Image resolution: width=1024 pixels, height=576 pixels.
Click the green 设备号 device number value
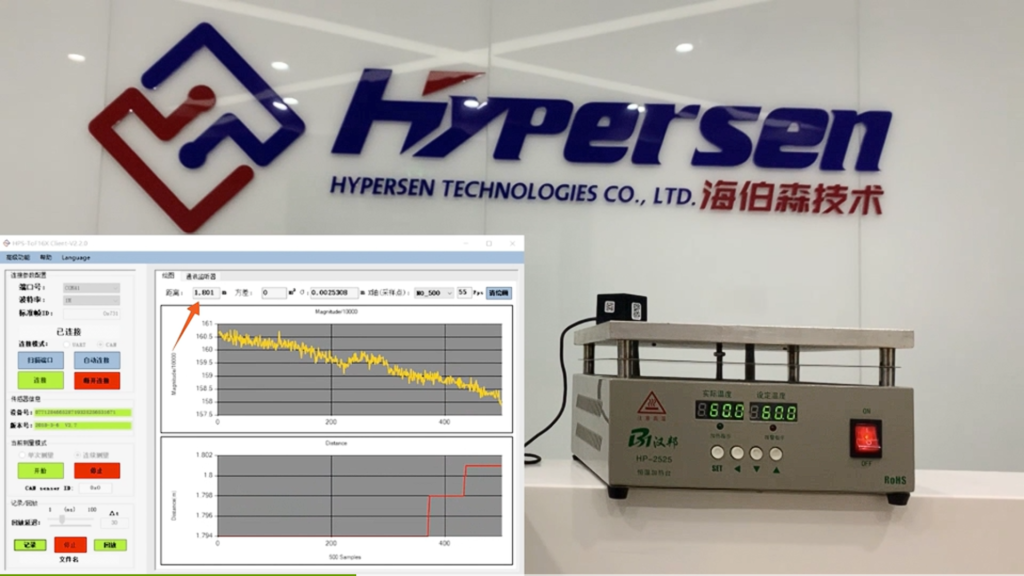(83, 412)
